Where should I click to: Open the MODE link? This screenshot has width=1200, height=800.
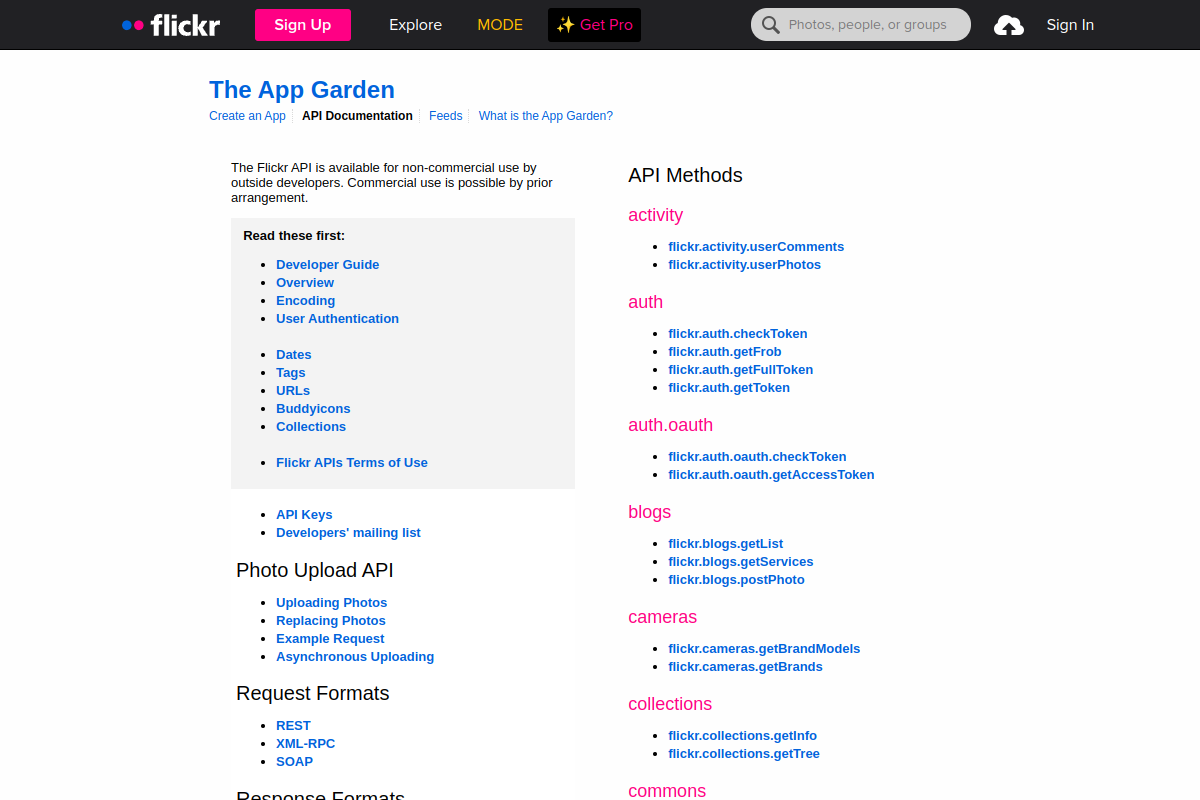pyautogui.click(x=500, y=25)
